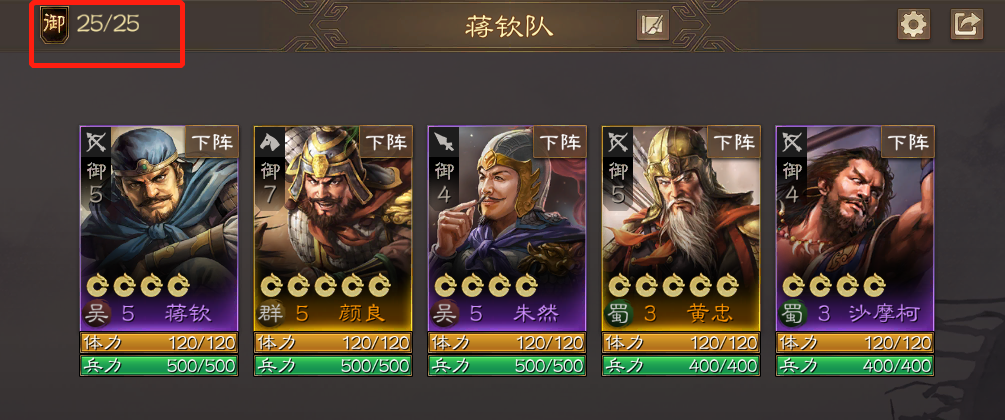
Task: Click the archer troop icon on 沙摩柯
Action: (792, 142)
